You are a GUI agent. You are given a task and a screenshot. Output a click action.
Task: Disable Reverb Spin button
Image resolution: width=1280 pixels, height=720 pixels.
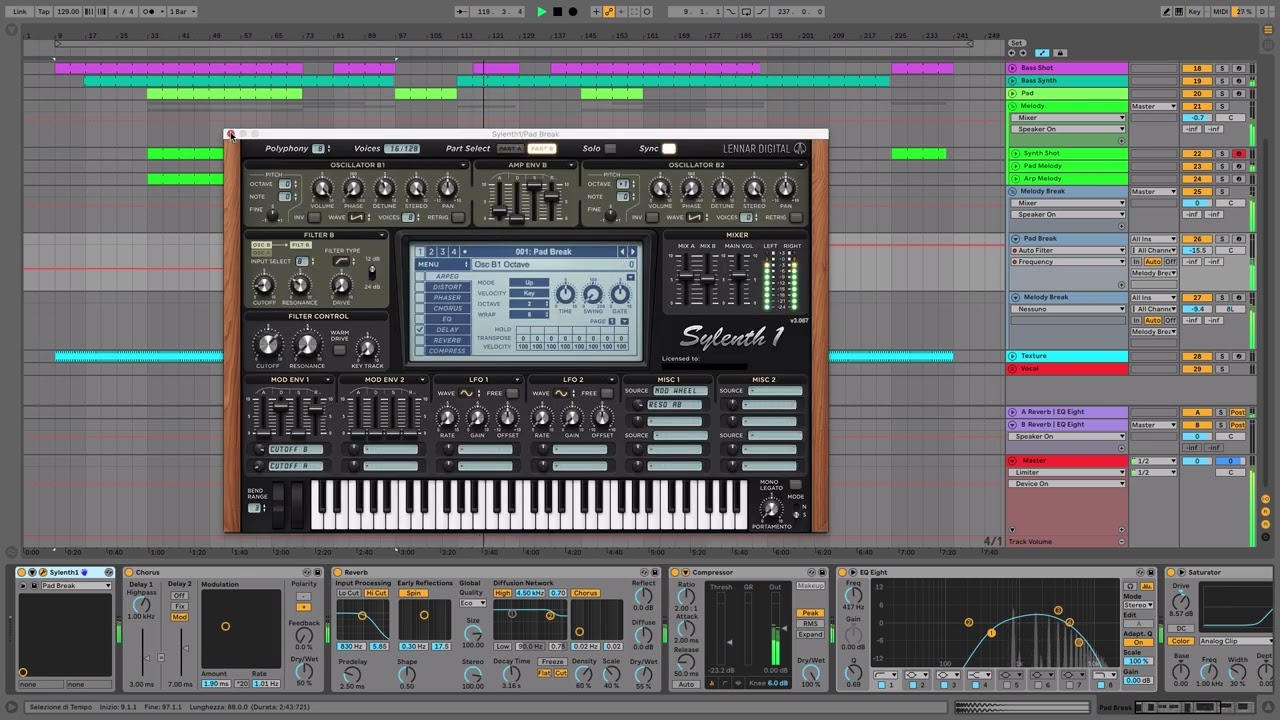pos(413,593)
